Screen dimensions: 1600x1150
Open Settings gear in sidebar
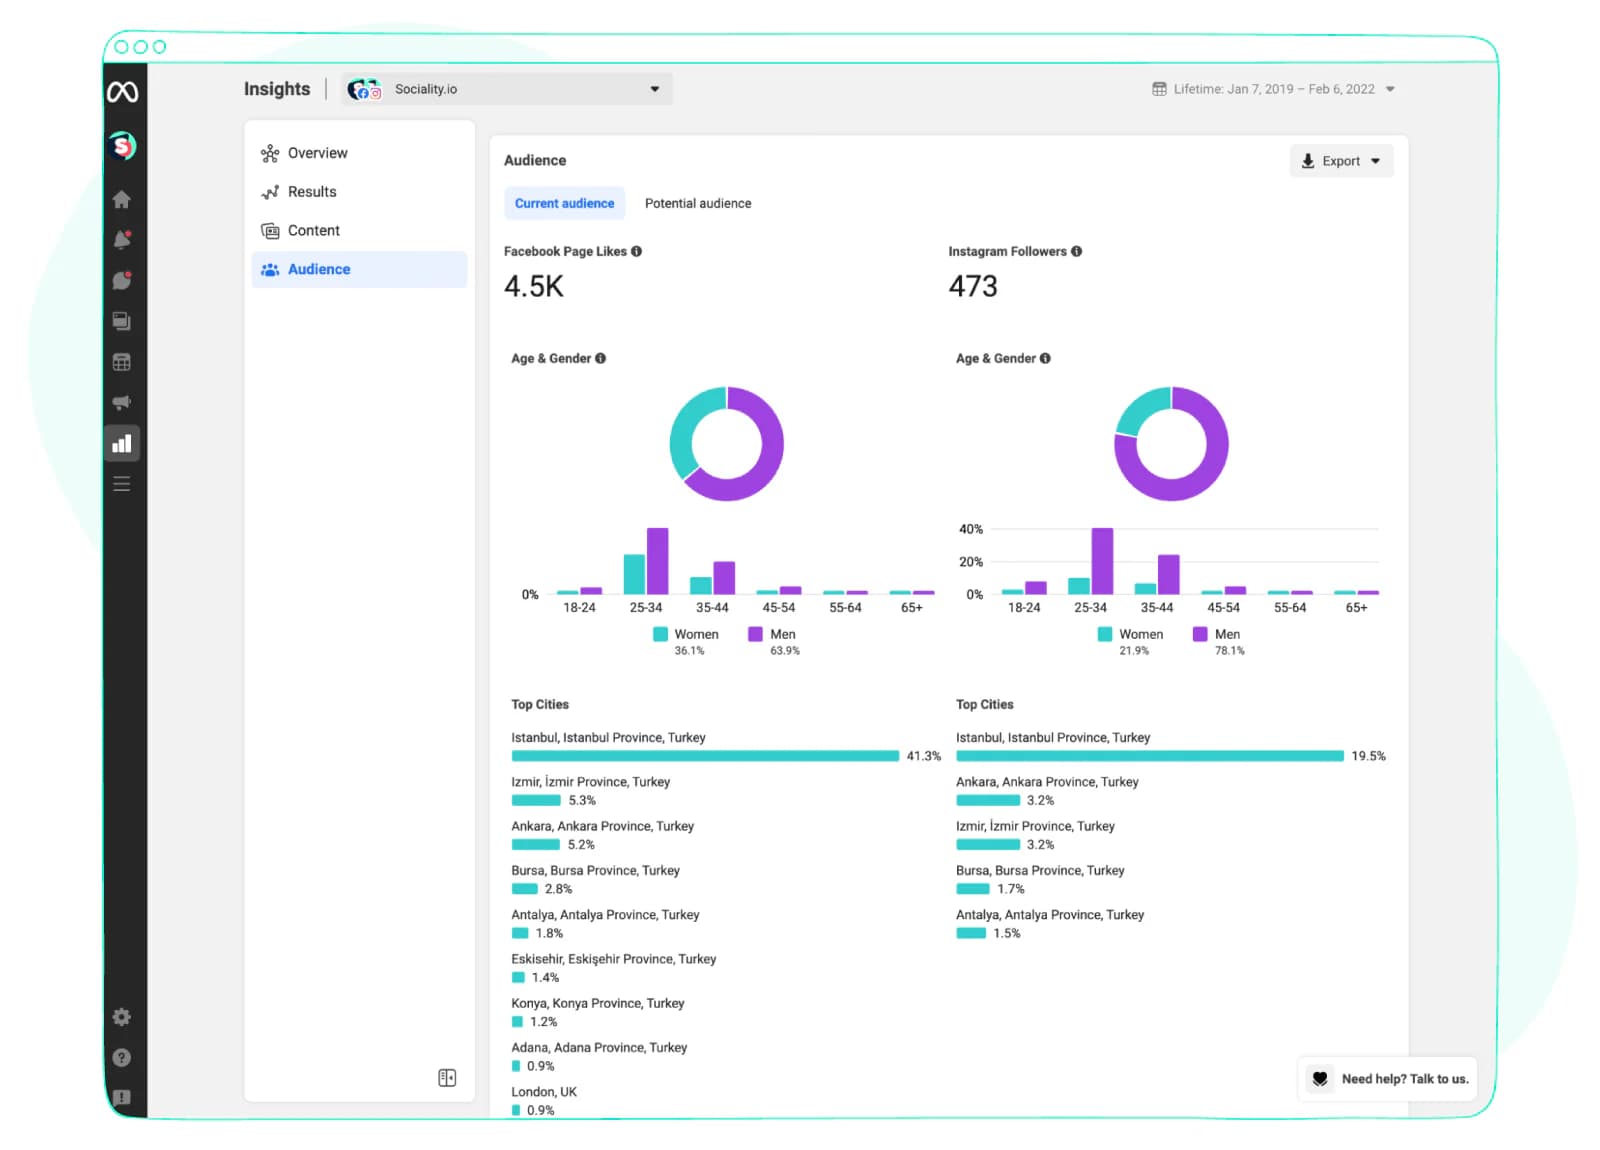click(122, 1017)
